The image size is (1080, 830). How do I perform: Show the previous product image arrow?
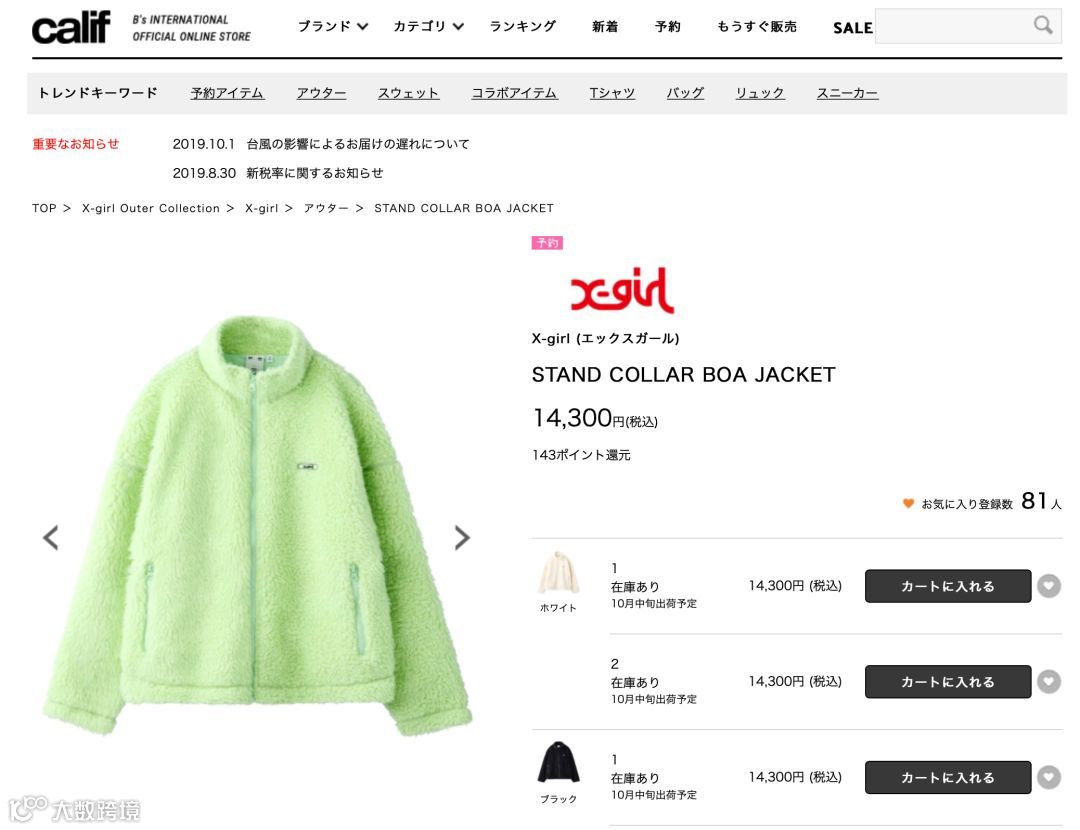(50, 537)
